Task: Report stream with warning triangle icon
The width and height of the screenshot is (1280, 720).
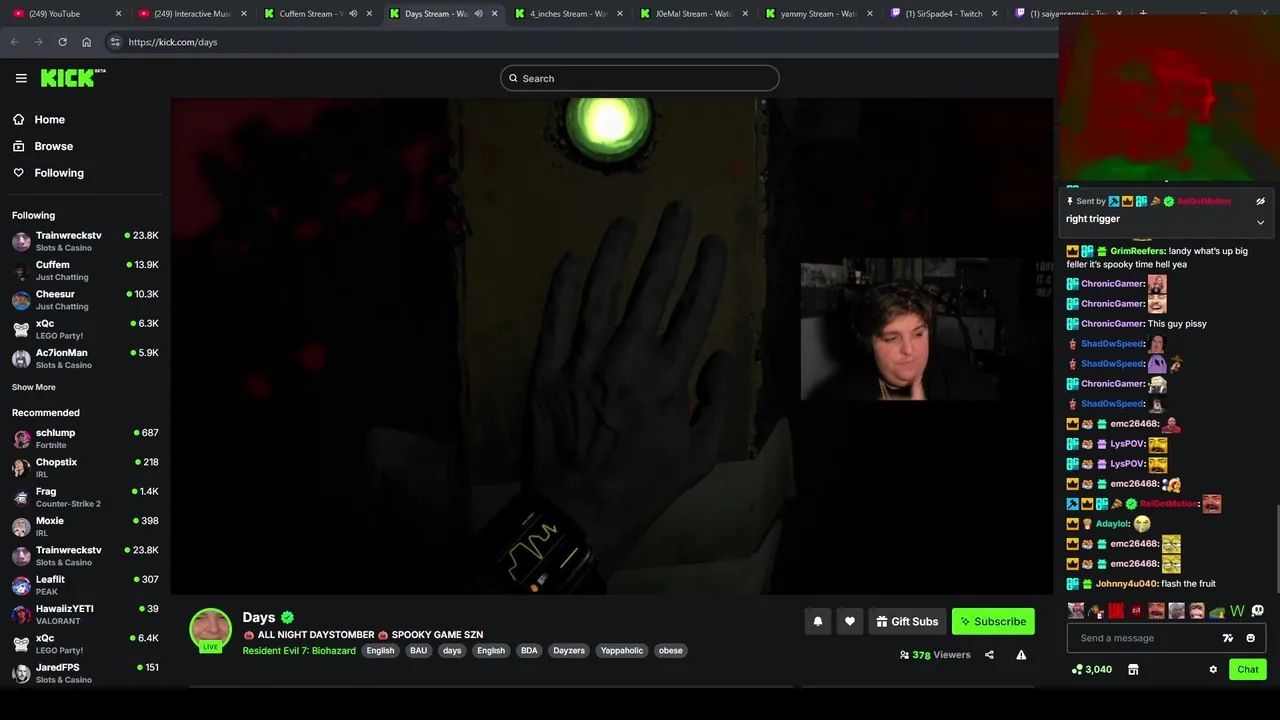Action: pyautogui.click(x=1021, y=655)
